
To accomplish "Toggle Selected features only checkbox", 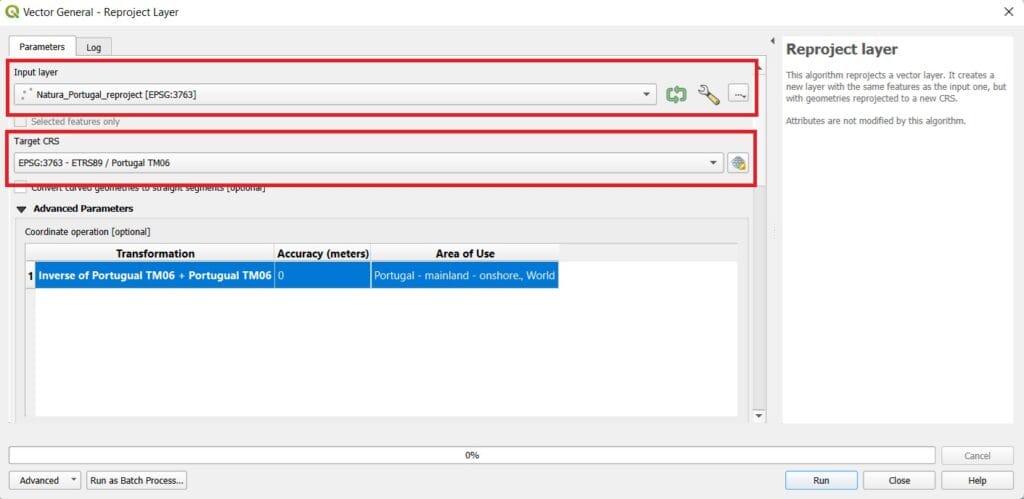I will coord(21,121).
